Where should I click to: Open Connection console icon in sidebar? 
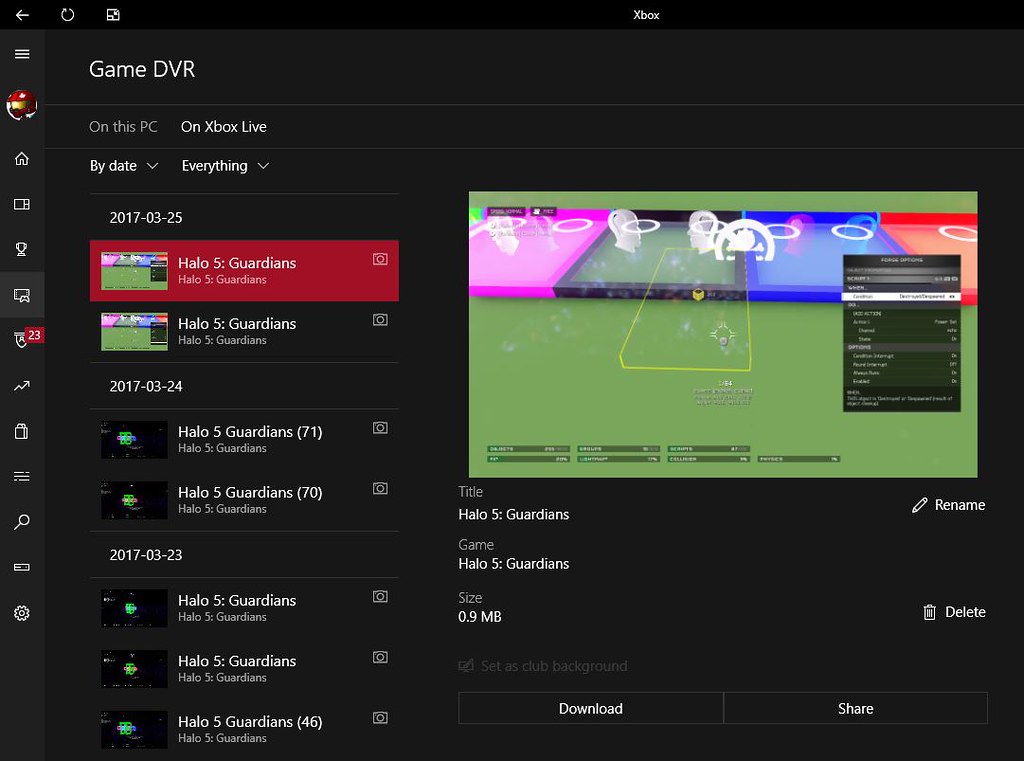pyautogui.click(x=22, y=567)
